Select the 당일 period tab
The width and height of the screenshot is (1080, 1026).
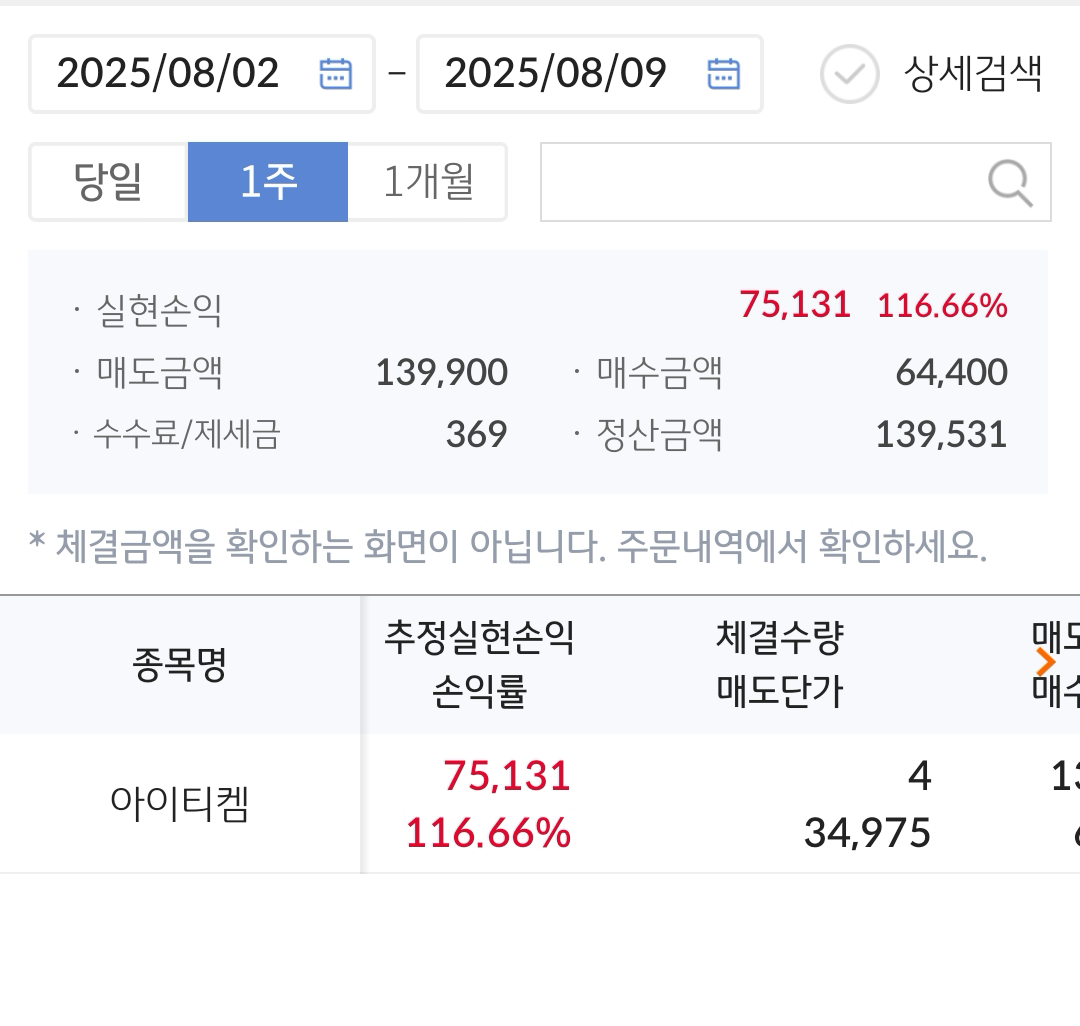108,182
